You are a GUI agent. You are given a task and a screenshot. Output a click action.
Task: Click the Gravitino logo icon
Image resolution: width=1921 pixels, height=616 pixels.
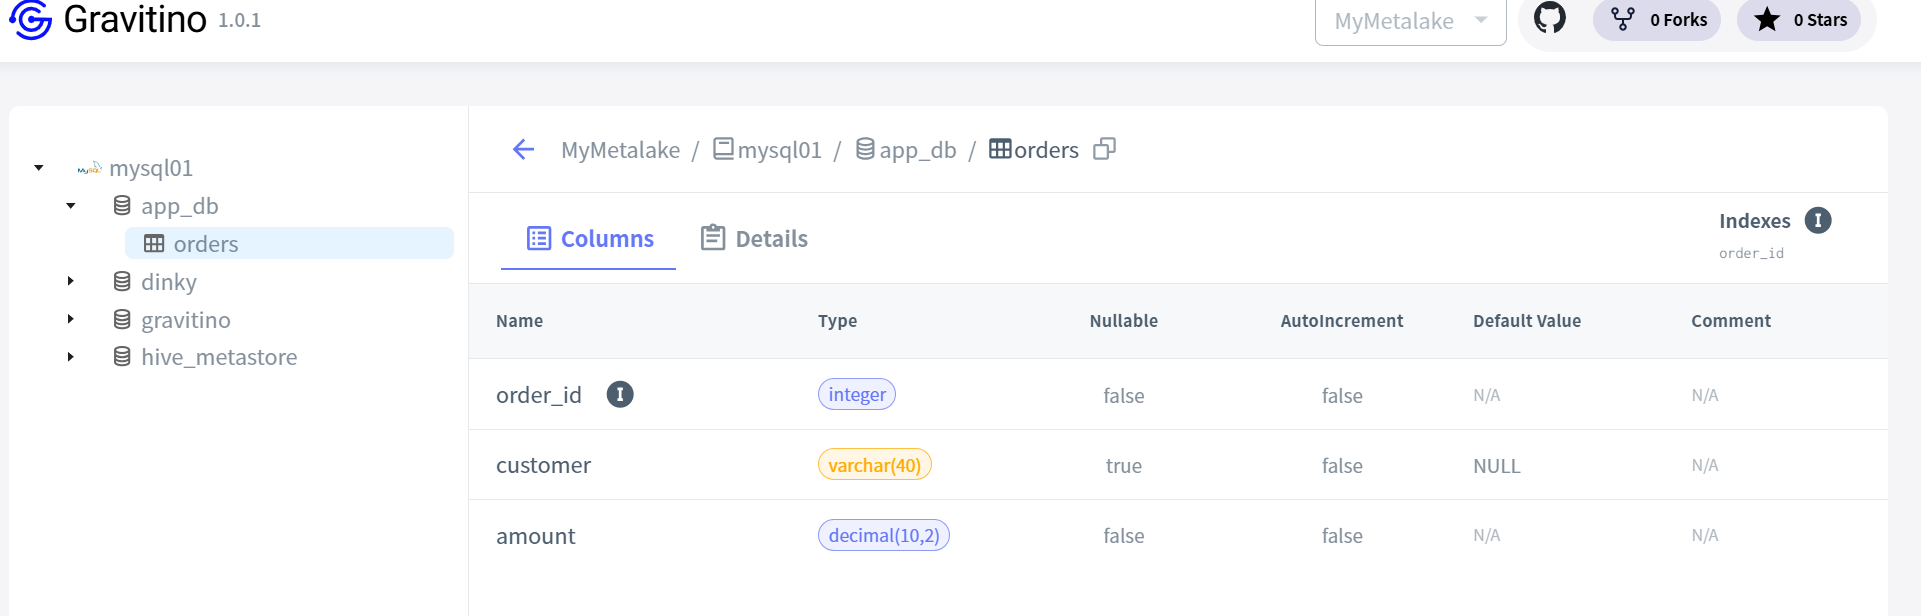pos(31,19)
